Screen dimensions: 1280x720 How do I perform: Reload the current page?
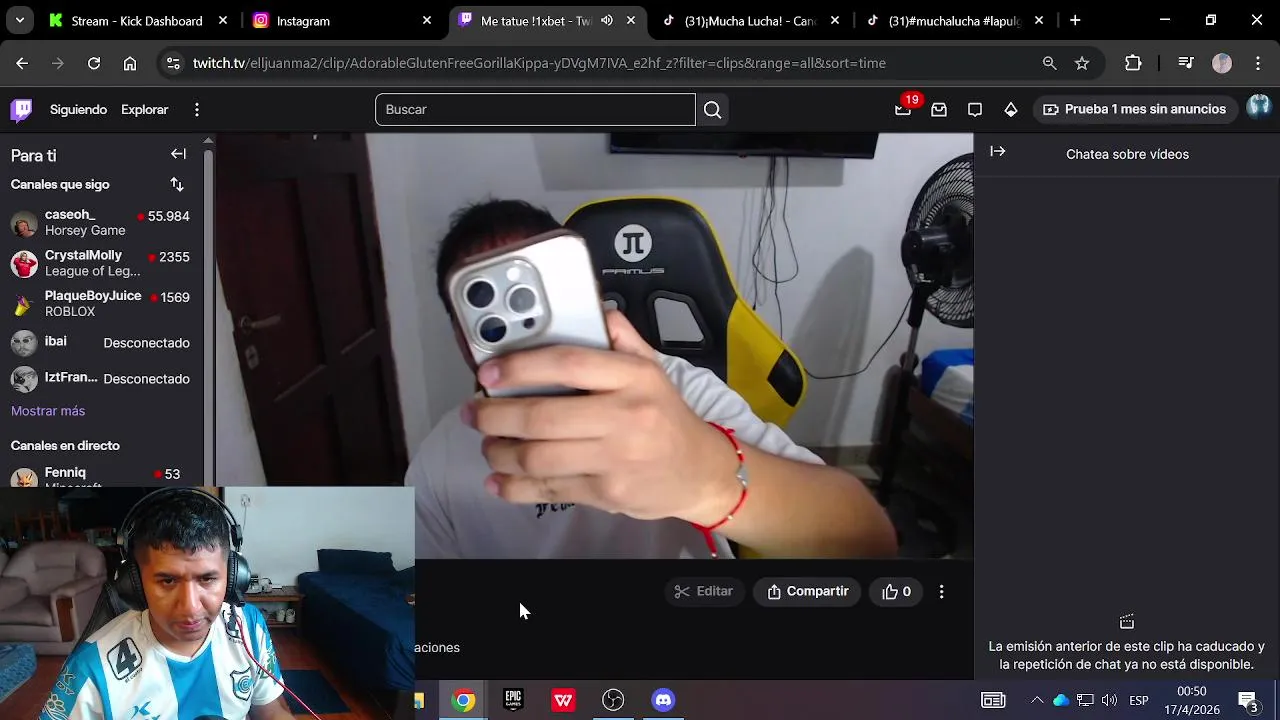pyautogui.click(x=94, y=63)
